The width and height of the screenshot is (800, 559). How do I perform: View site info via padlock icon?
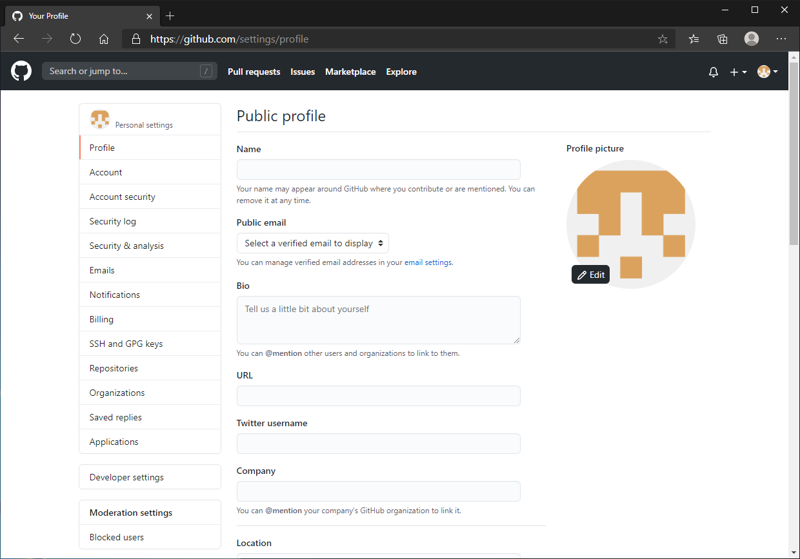pos(136,39)
